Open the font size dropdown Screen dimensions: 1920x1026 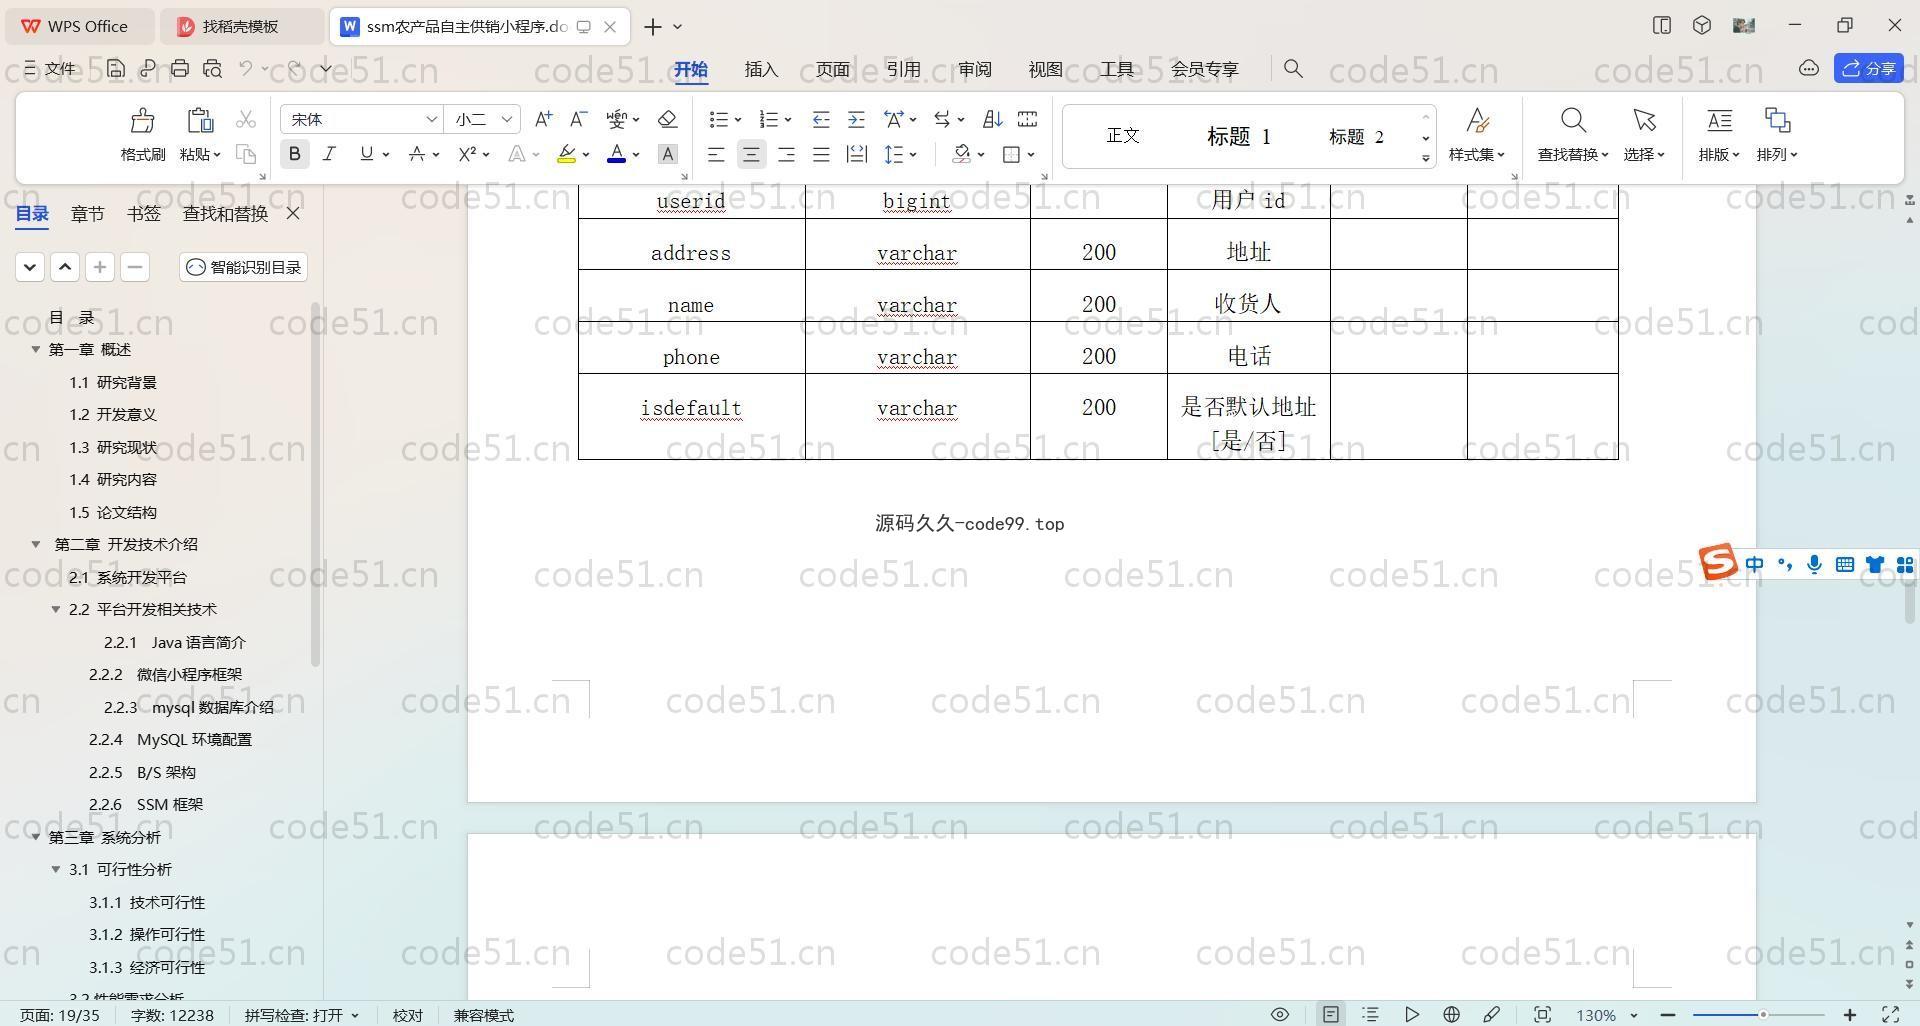pos(507,119)
